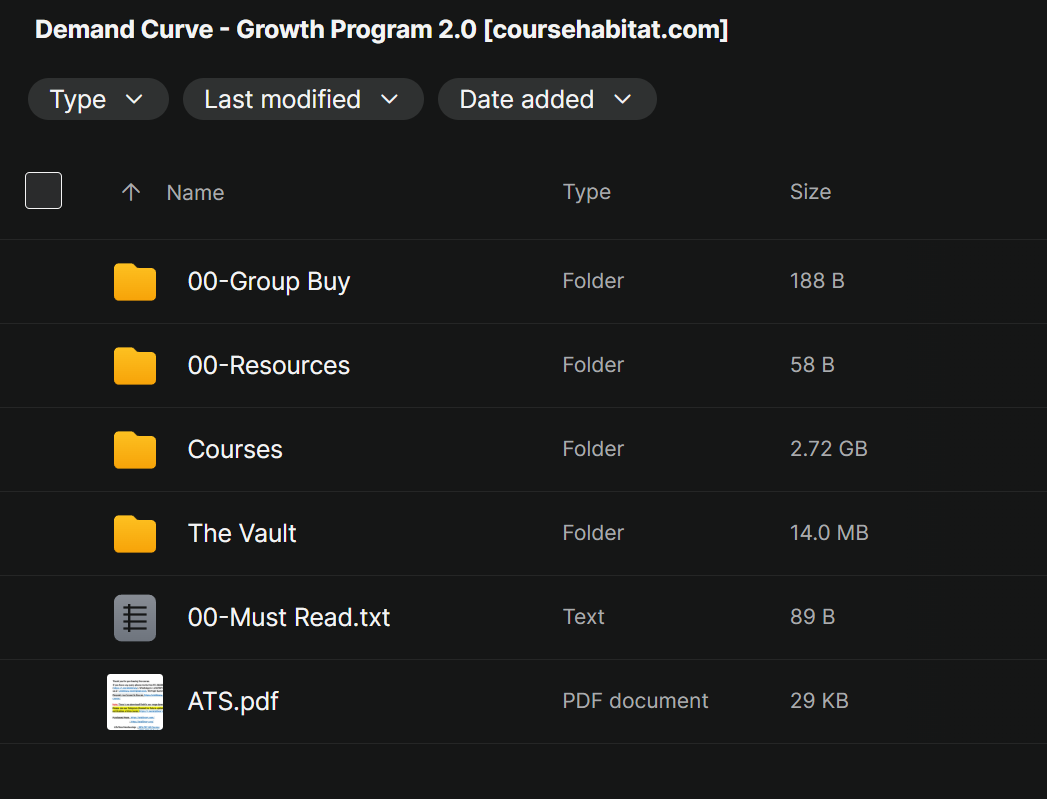Screen dimensions: 1047x799
Task: Tick the select-all checkbox in header
Action: pyautogui.click(x=43, y=191)
